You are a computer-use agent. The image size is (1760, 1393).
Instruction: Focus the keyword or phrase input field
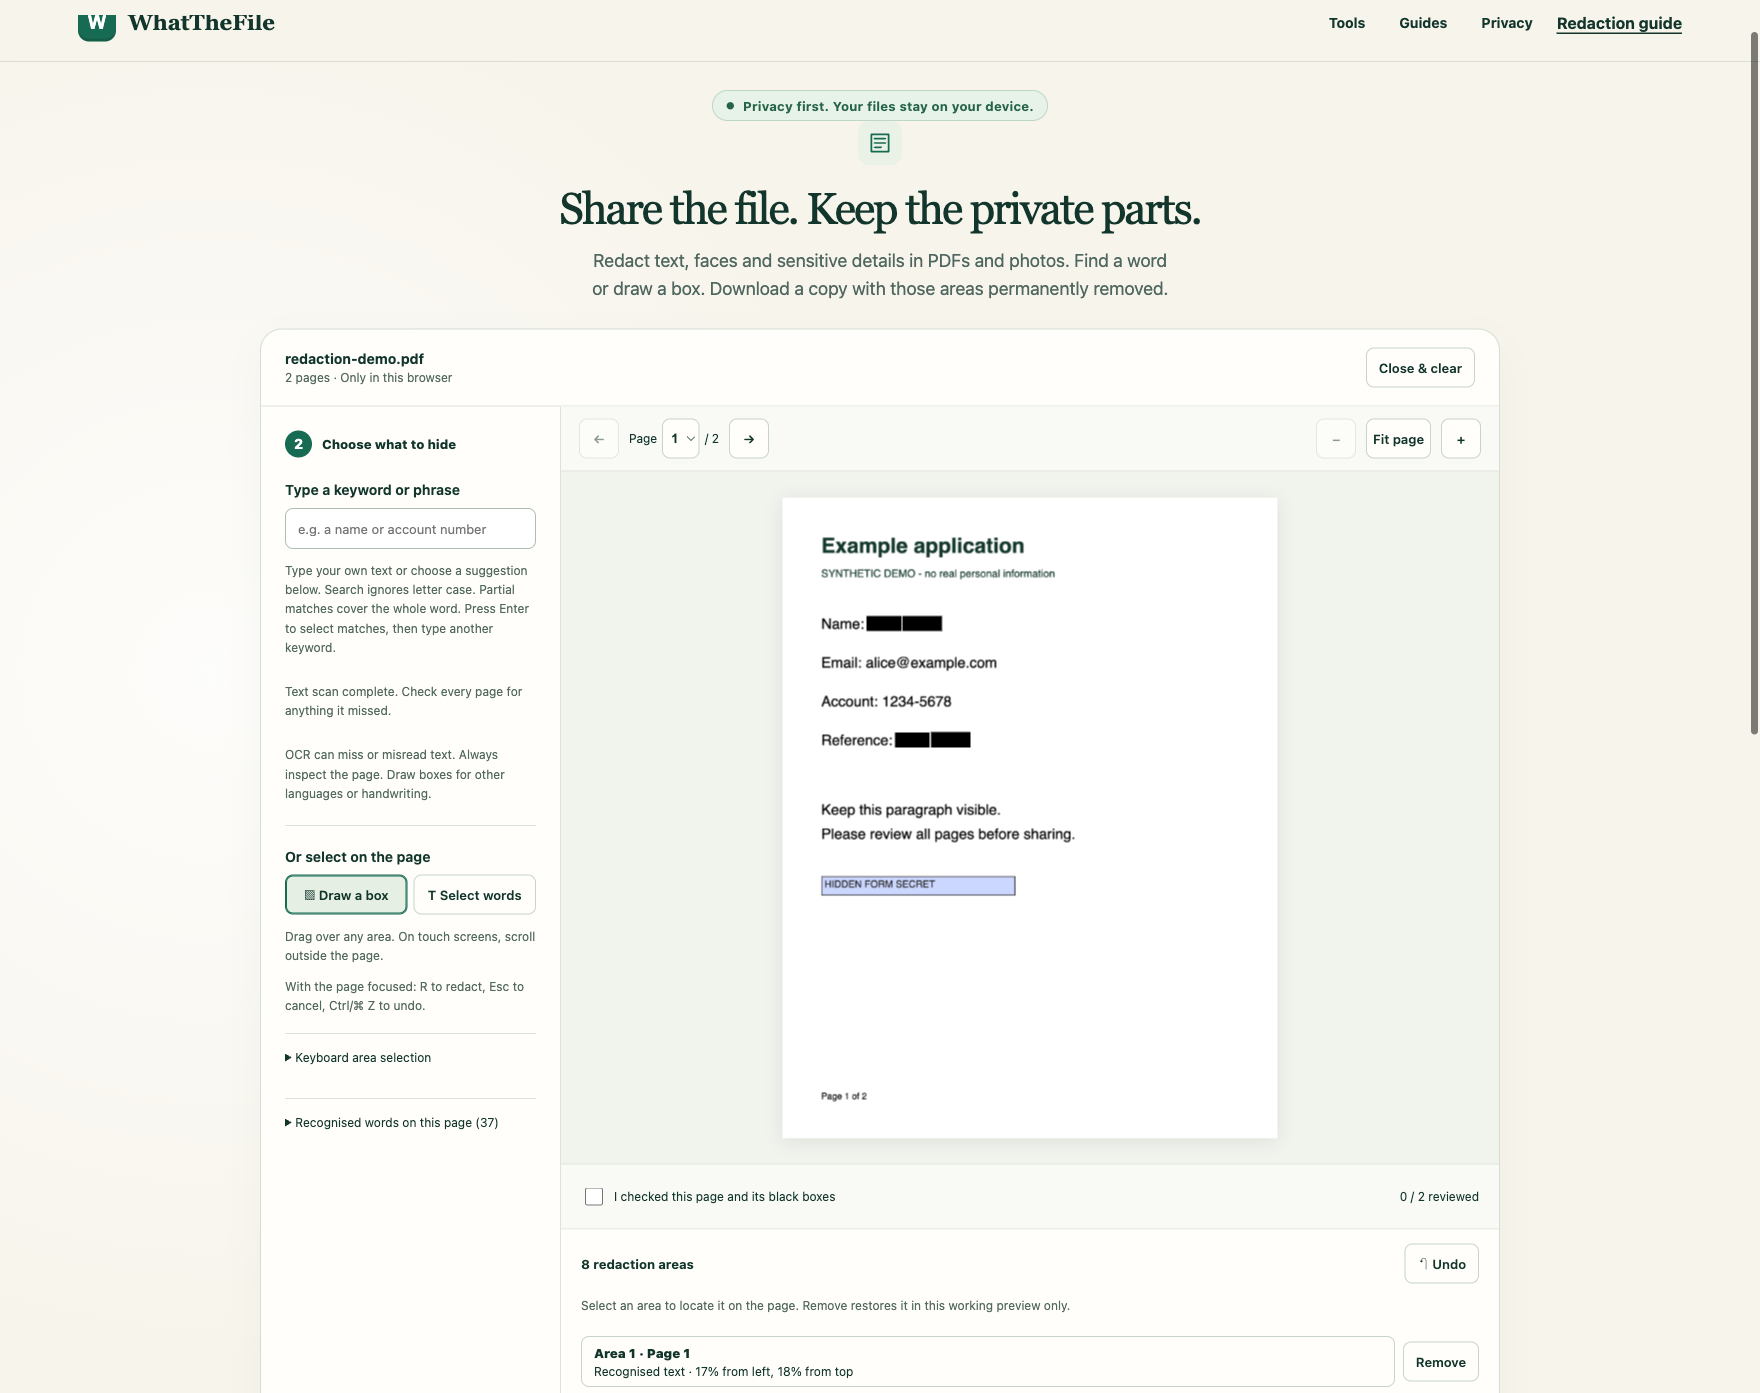[410, 529]
